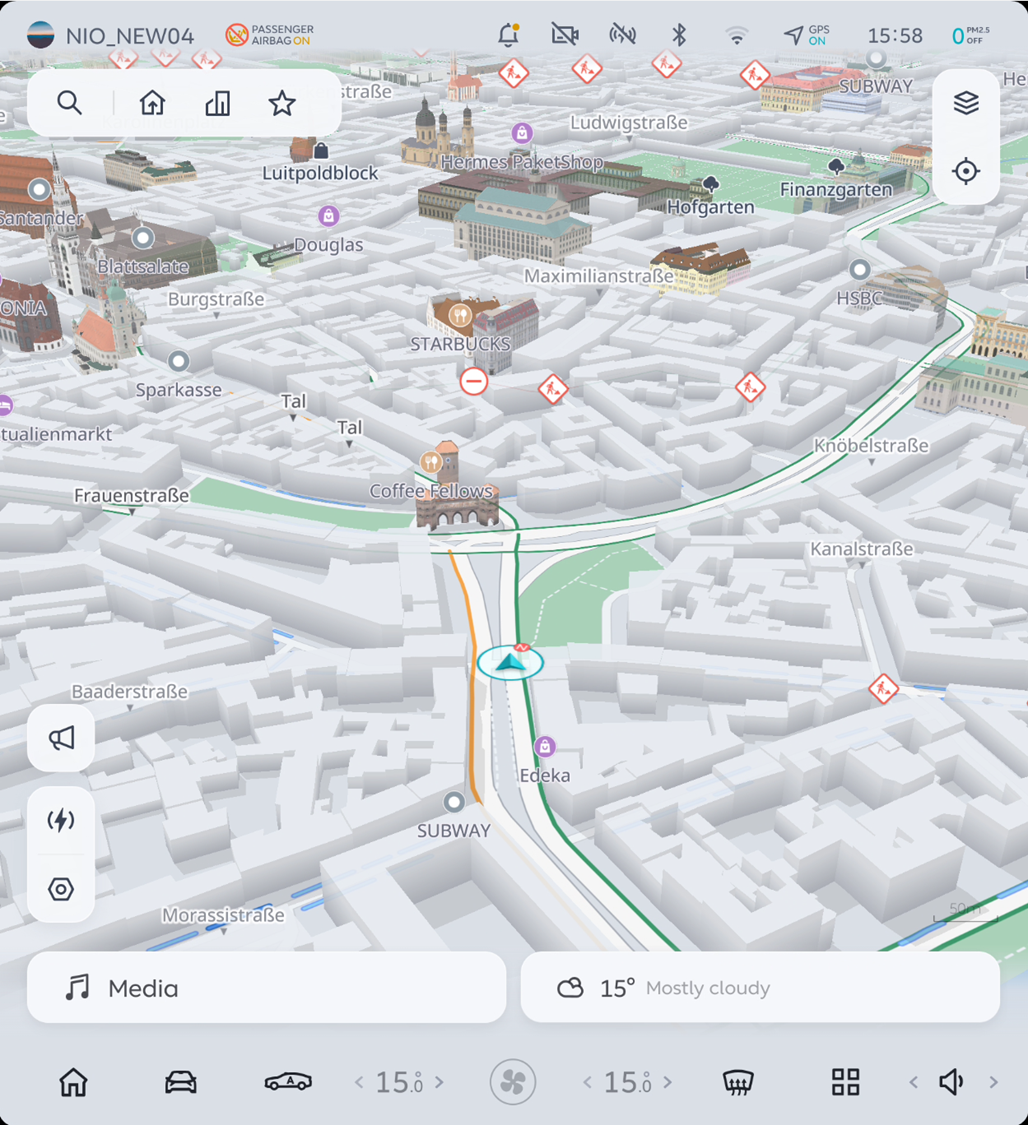Navigate to home address icon
Image resolution: width=1028 pixels, height=1125 pixels.
pyautogui.click(x=152, y=103)
